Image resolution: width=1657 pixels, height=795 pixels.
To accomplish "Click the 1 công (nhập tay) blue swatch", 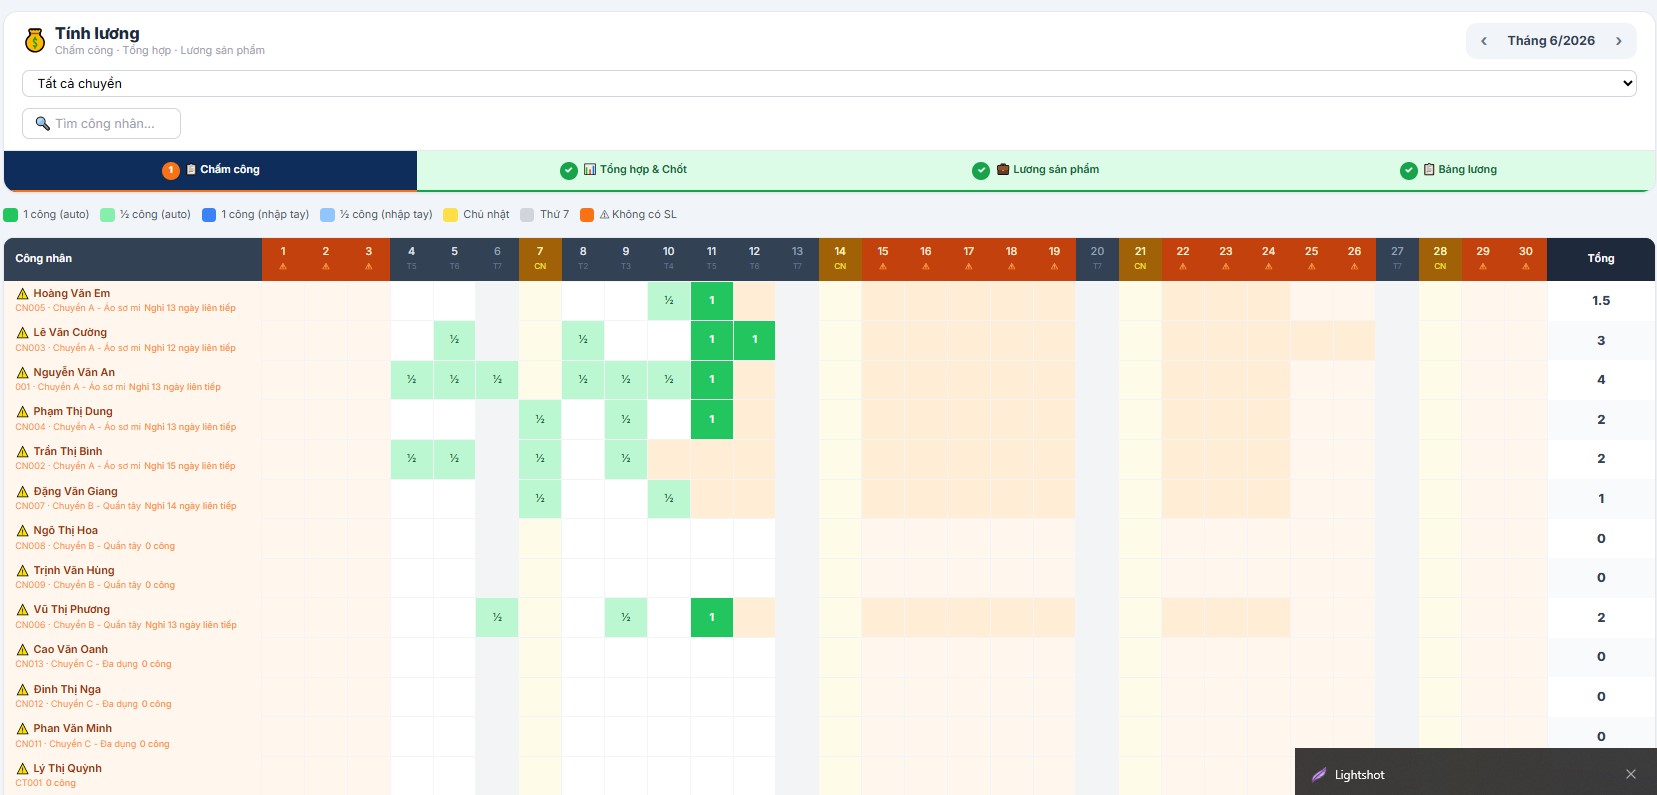I will (x=209, y=215).
